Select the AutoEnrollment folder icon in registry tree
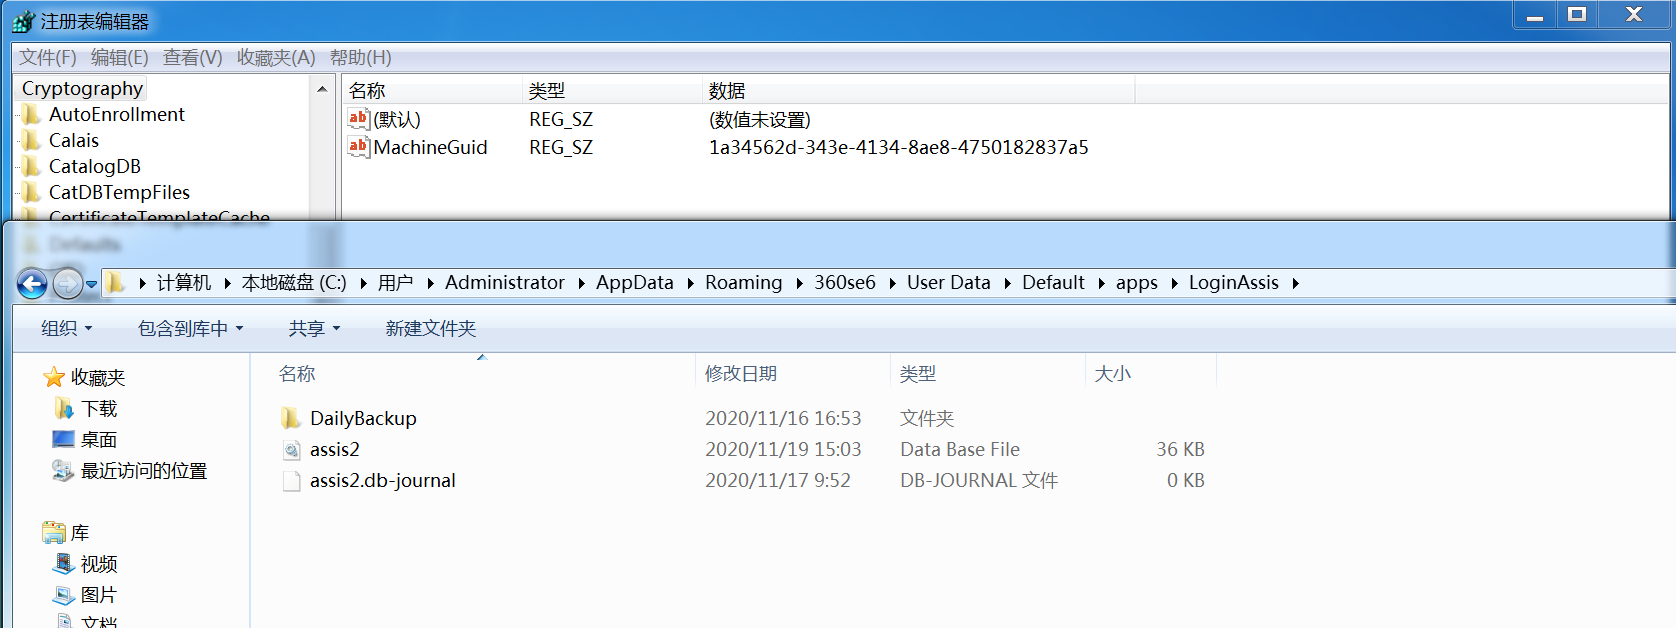This screenshot has height=628, width=1676. click(x=32, y=115)
